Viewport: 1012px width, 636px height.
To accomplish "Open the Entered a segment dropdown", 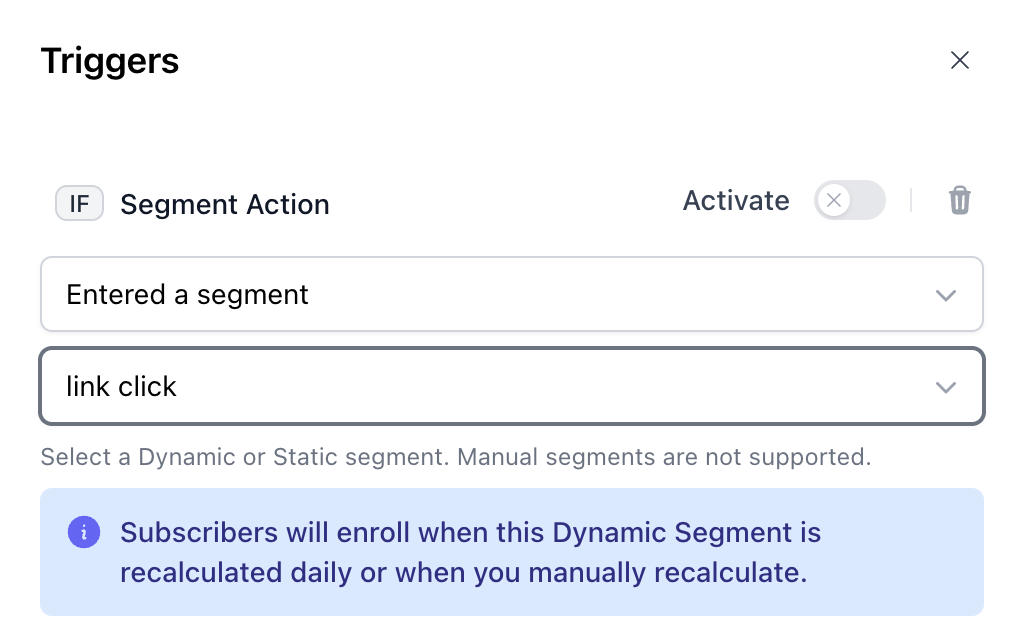I will [511, 295].
